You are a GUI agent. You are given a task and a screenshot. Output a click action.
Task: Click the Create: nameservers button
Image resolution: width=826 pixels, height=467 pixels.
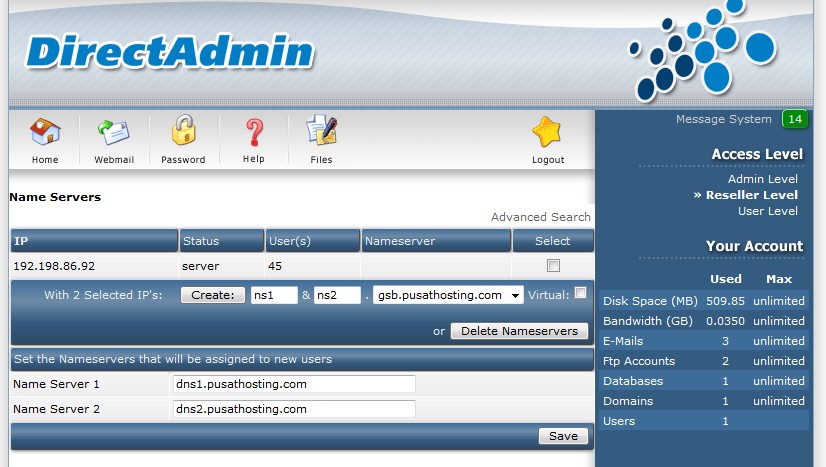(213, 295)
